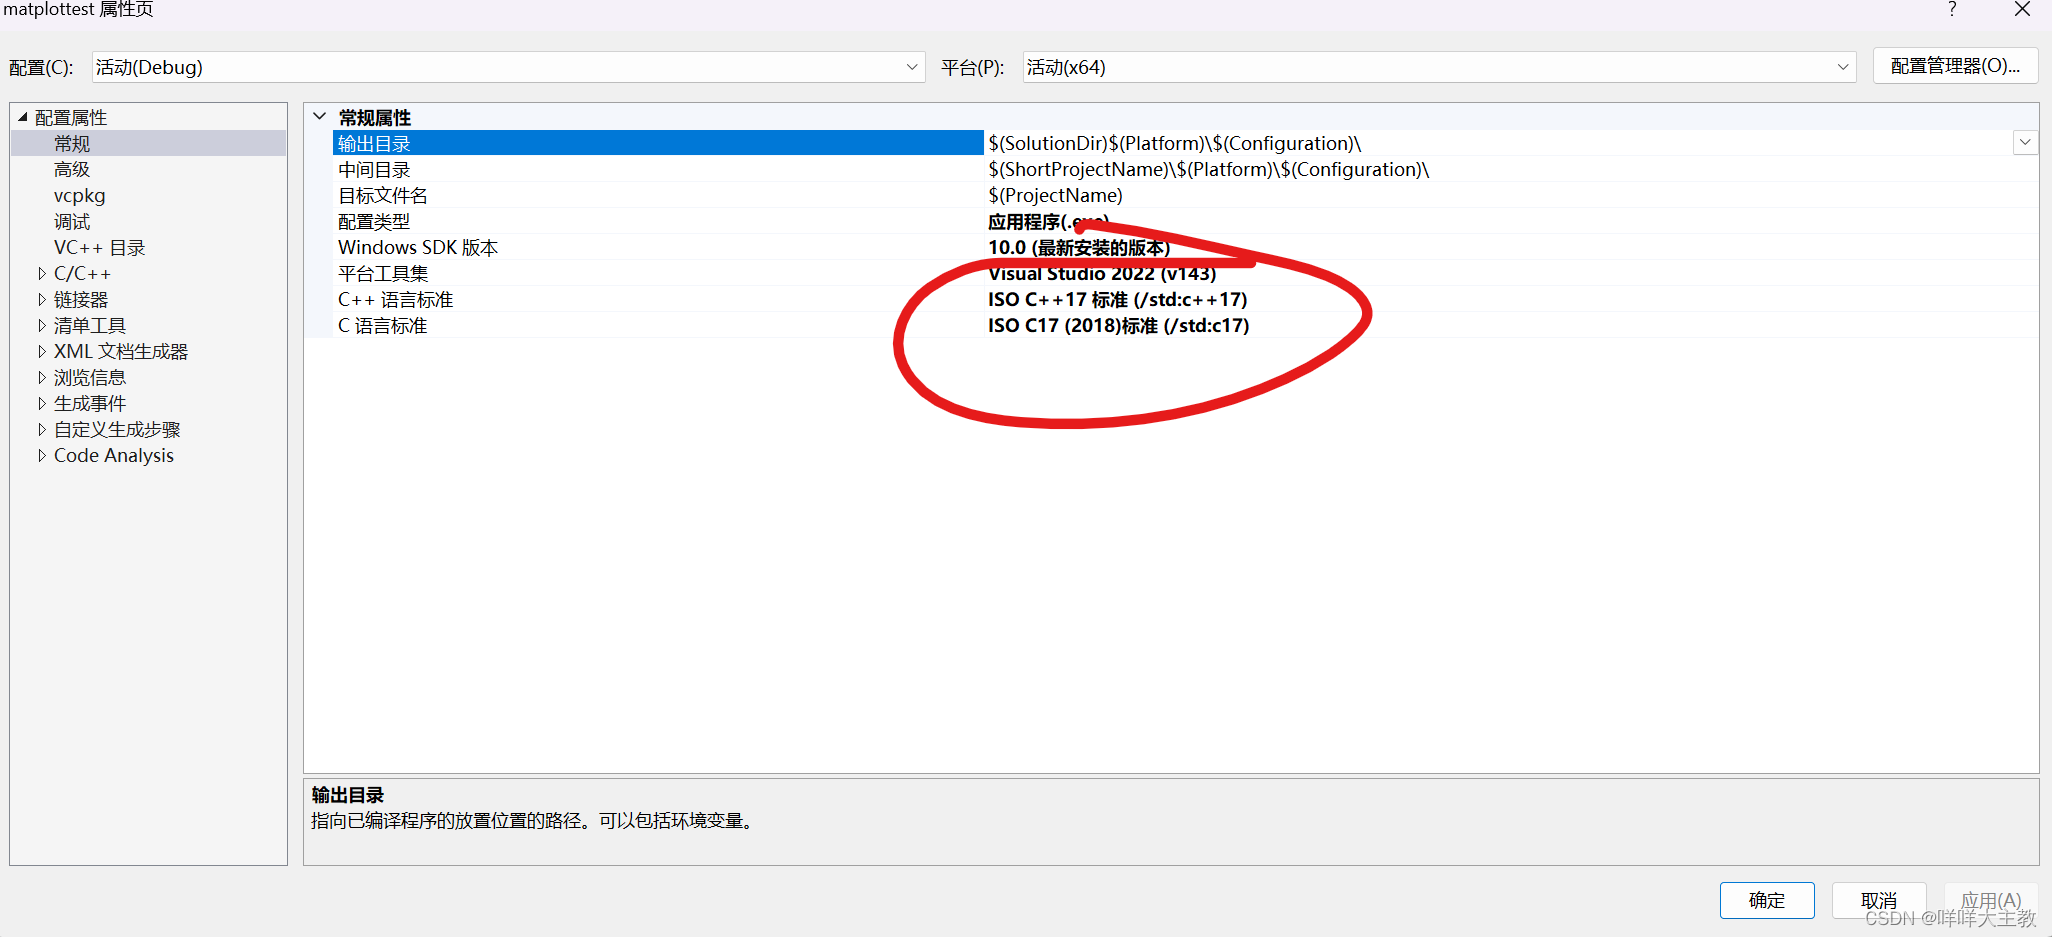Image resolution: width=2052 pixels, height=937 pixels.
Task: Collapse the 配置属性 tree root
Action: click(22, 117)
